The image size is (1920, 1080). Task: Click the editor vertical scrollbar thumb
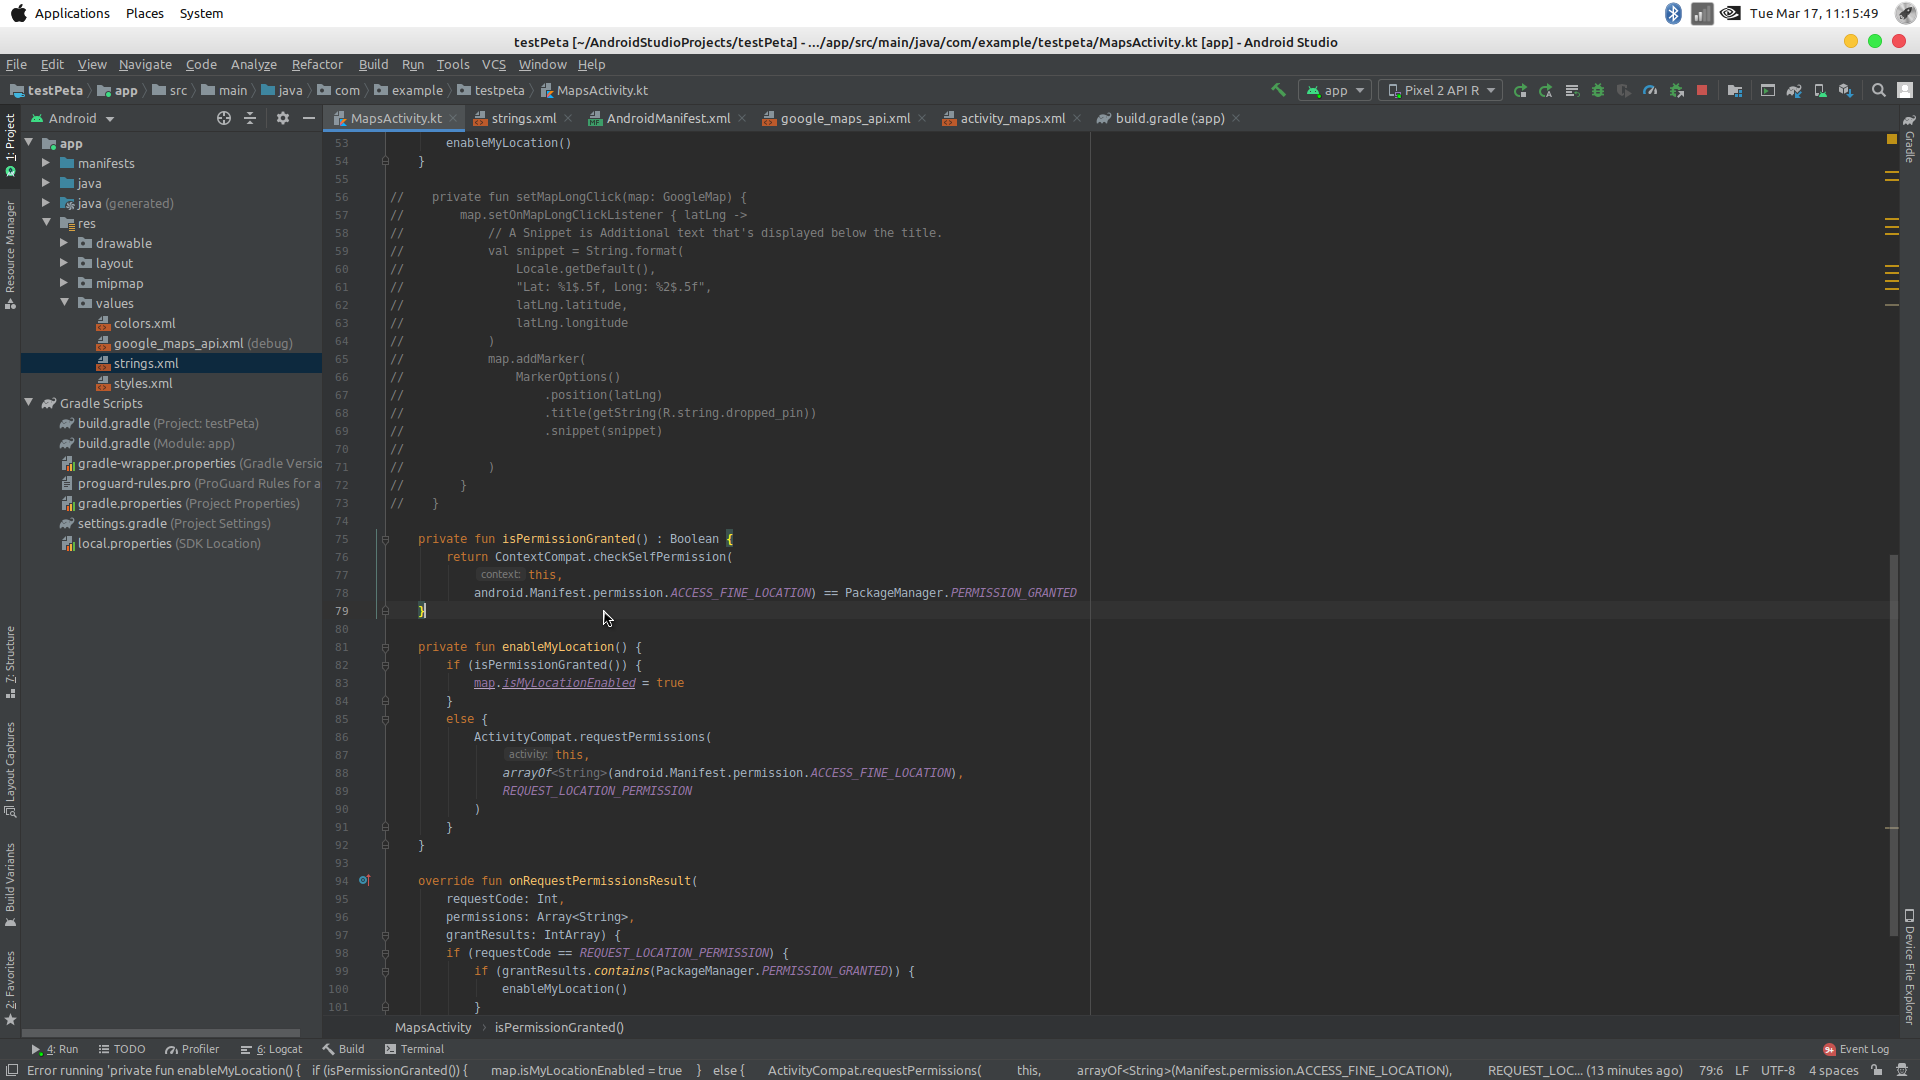pos(1893,745)
